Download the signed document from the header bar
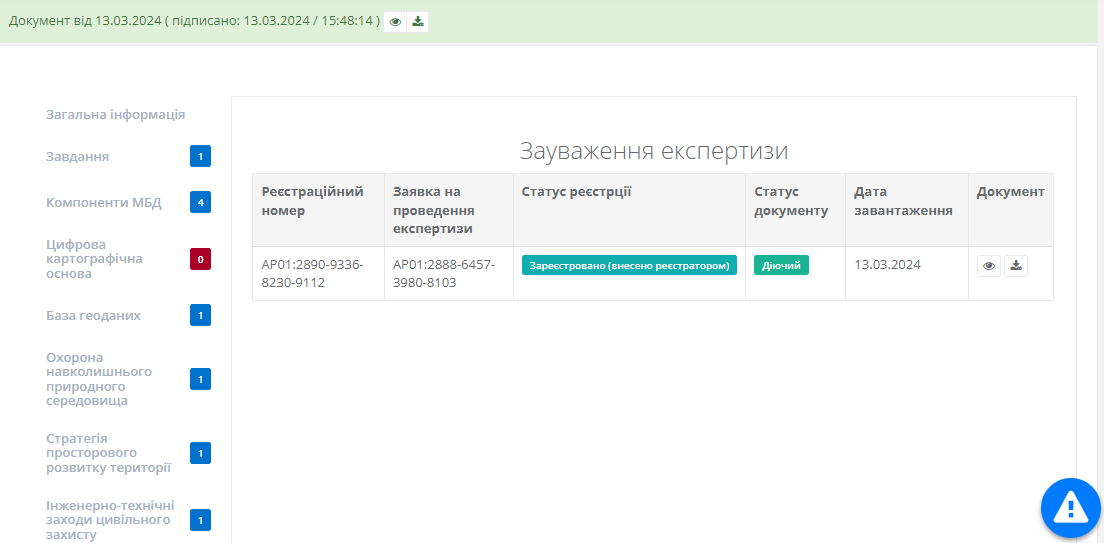Viewport: 1104px width, 543px height. coord(417,22)
